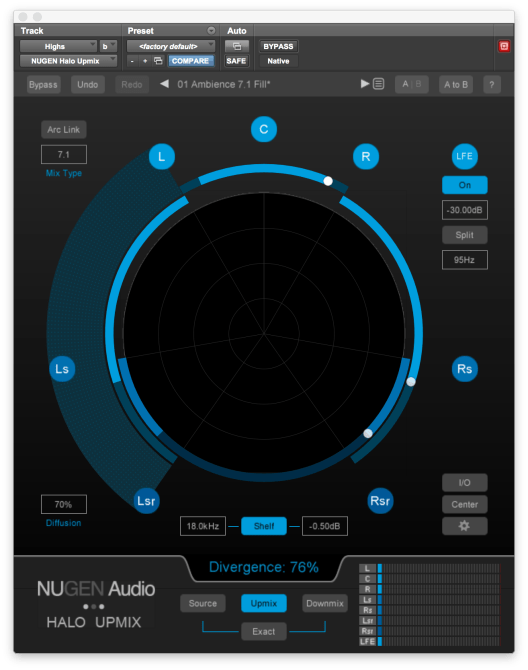Click the copy preset settings icon
The height and width of the screenshot is (670, 528).
[158, 61]
